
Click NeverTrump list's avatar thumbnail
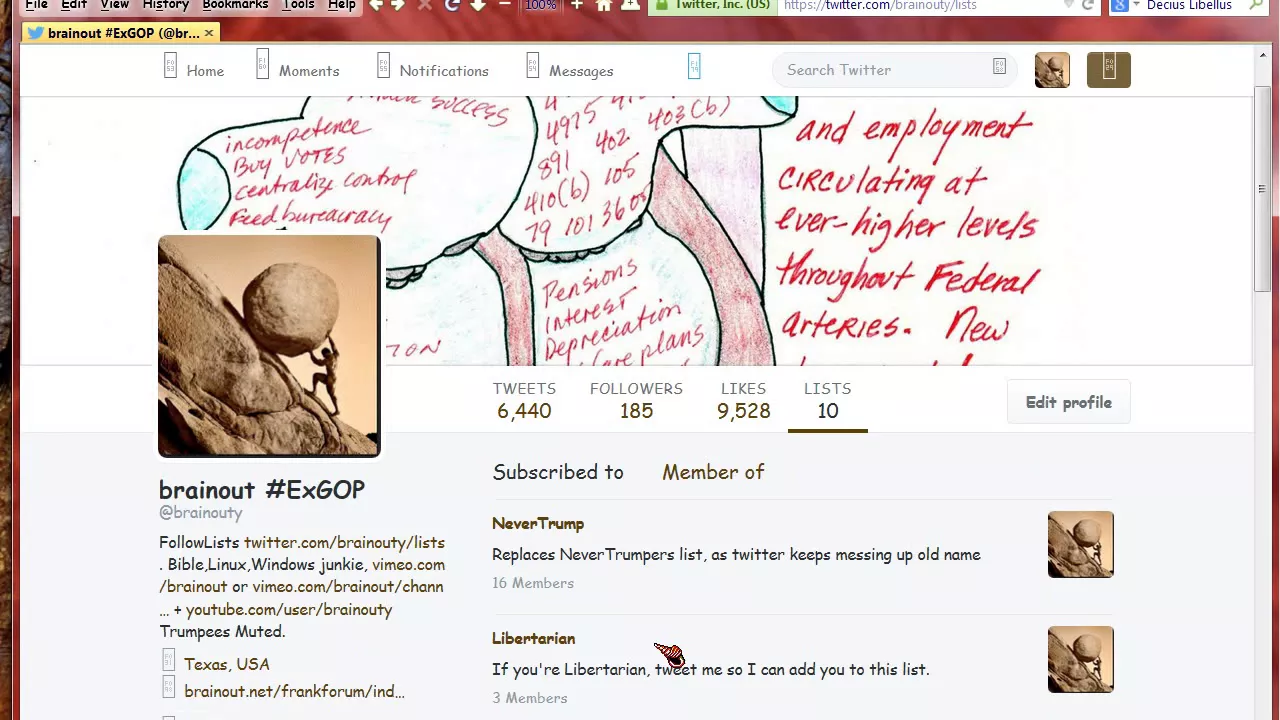pos(1080,544)
